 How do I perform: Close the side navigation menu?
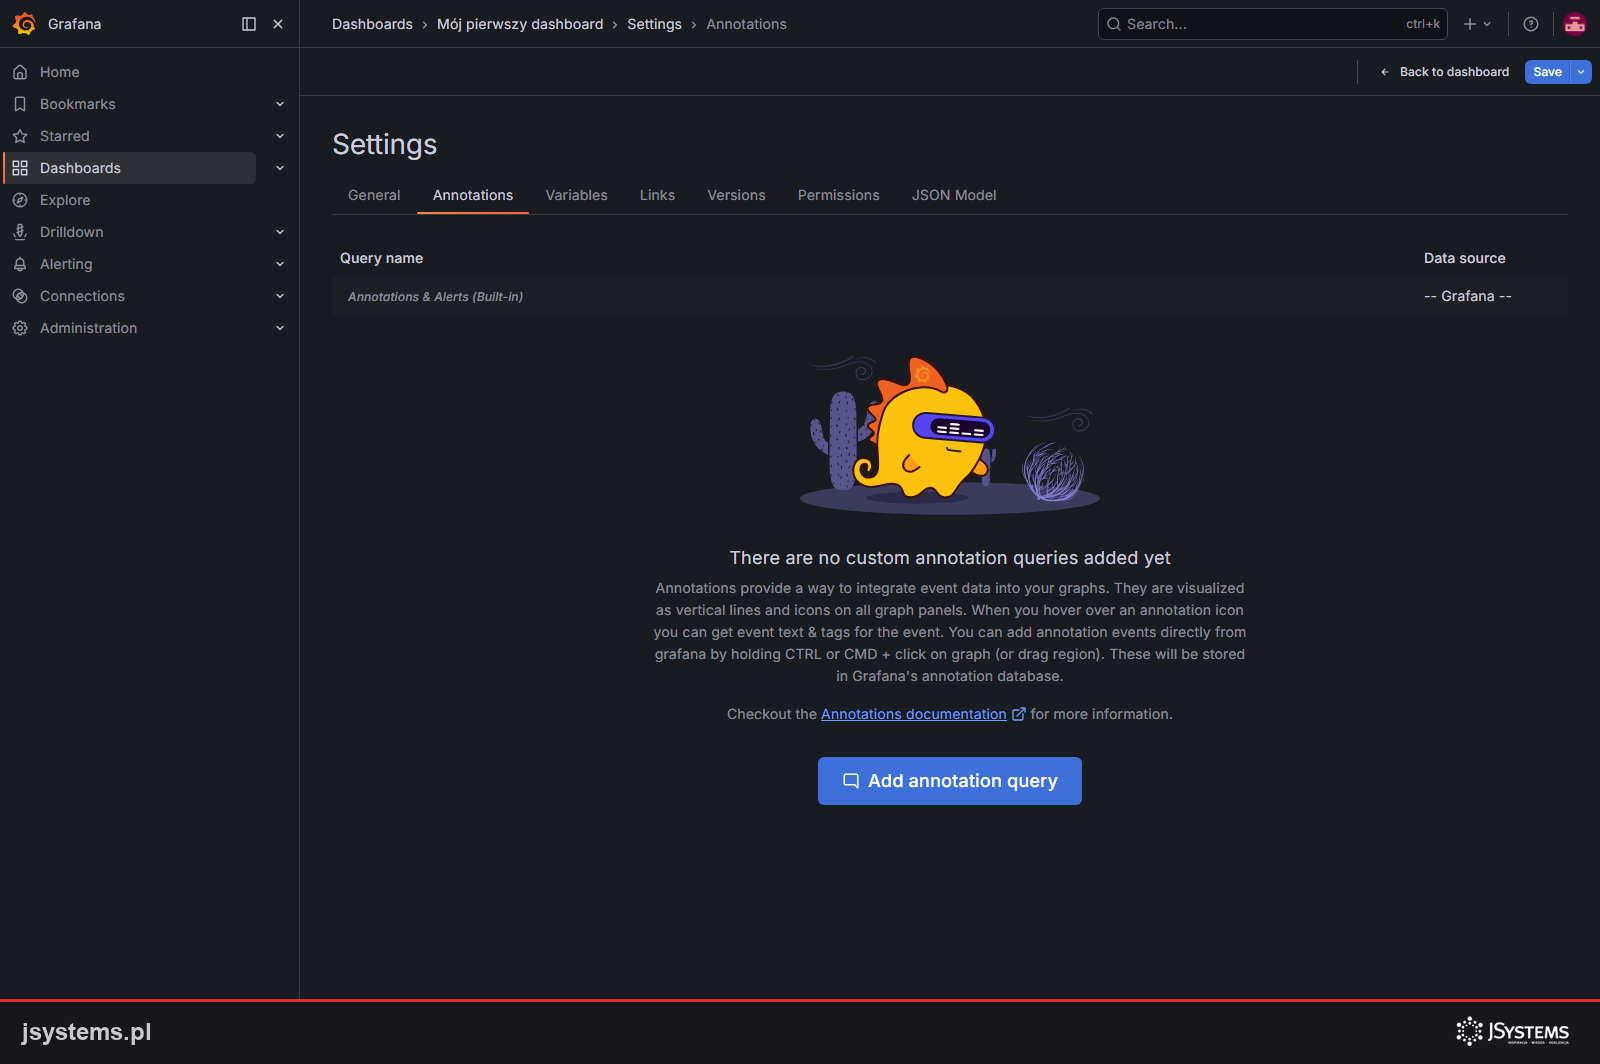click(x=278, y=24)
